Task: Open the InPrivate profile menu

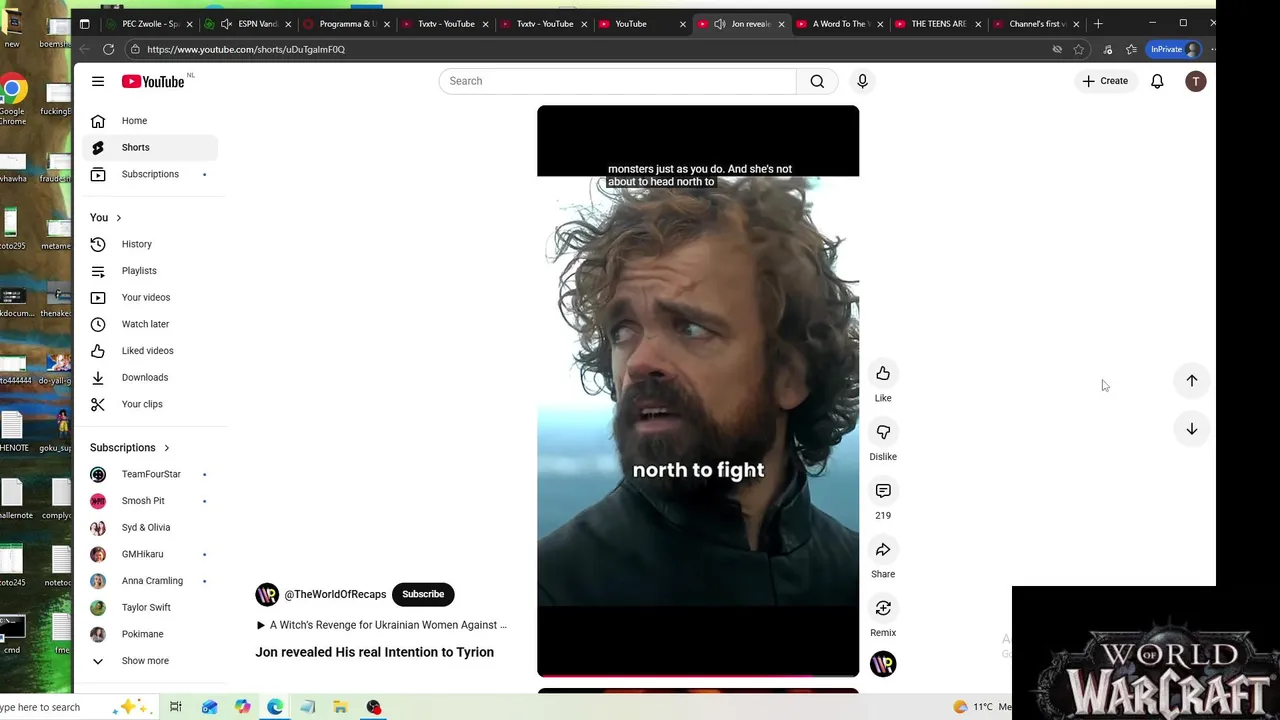Action: point(1174,49)
